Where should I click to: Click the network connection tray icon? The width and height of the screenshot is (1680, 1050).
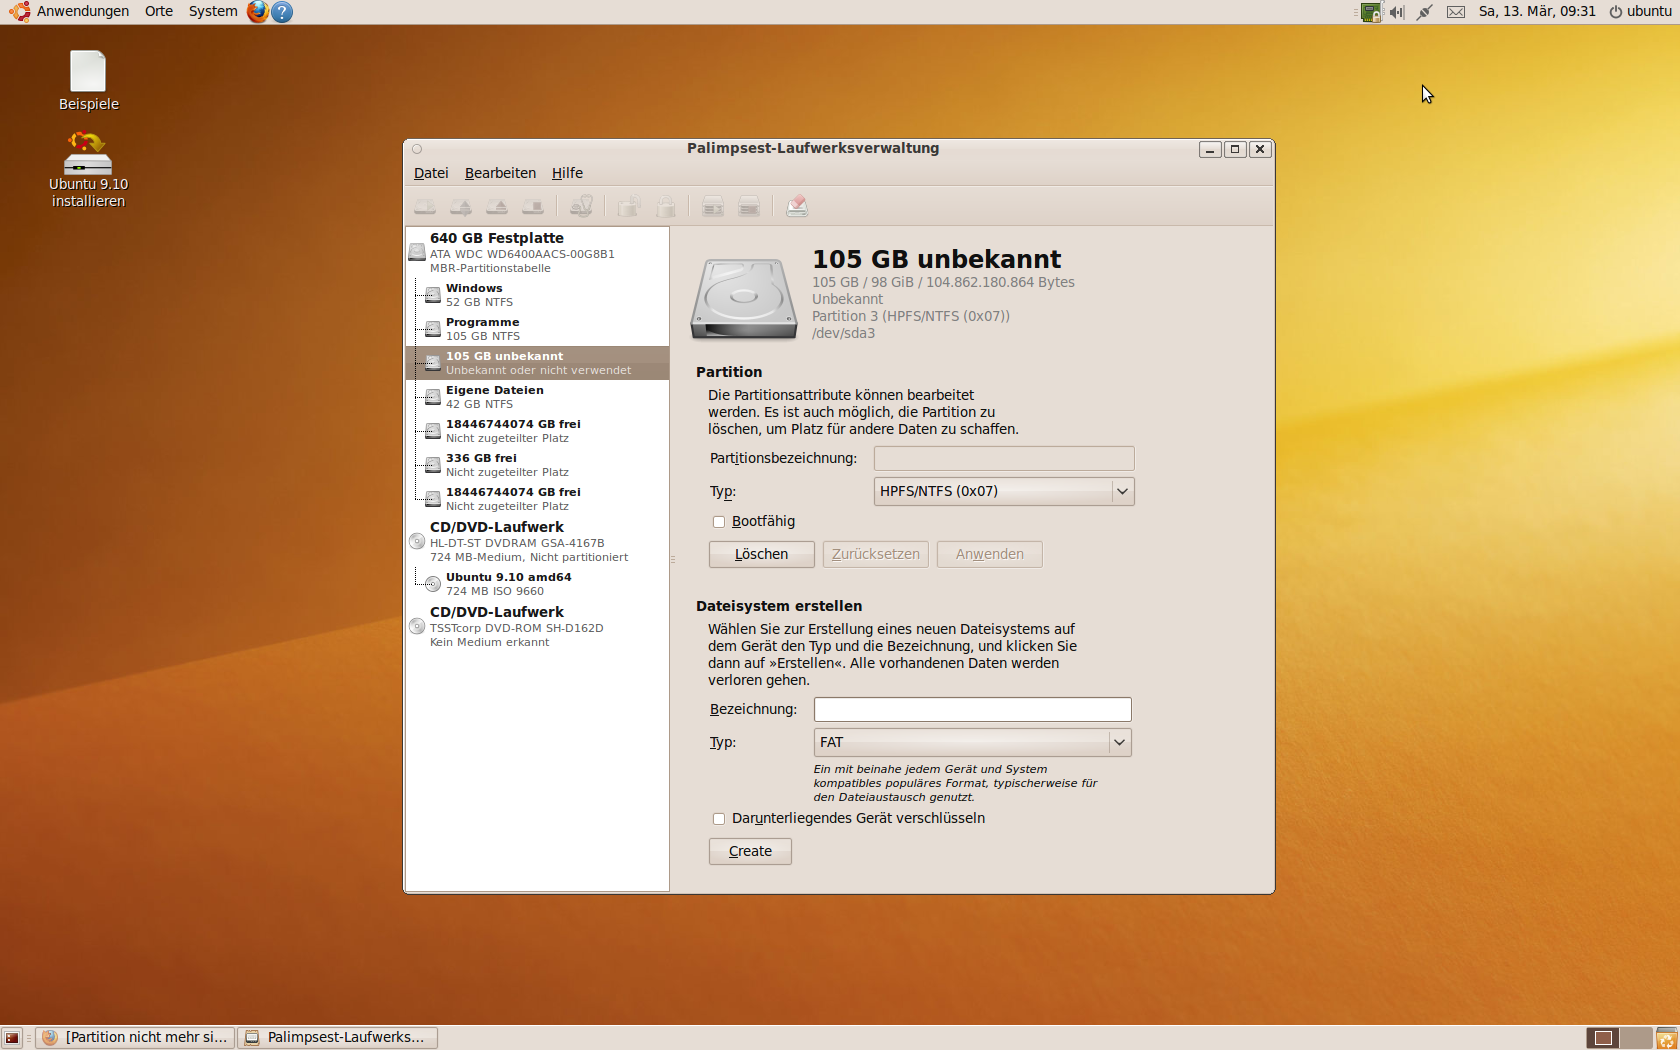[1425, 12]
